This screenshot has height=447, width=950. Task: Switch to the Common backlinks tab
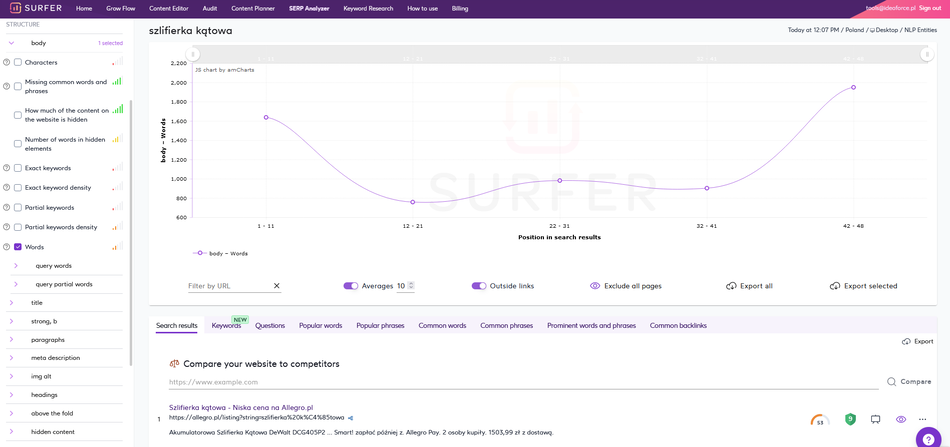click(x=678, y=326)
